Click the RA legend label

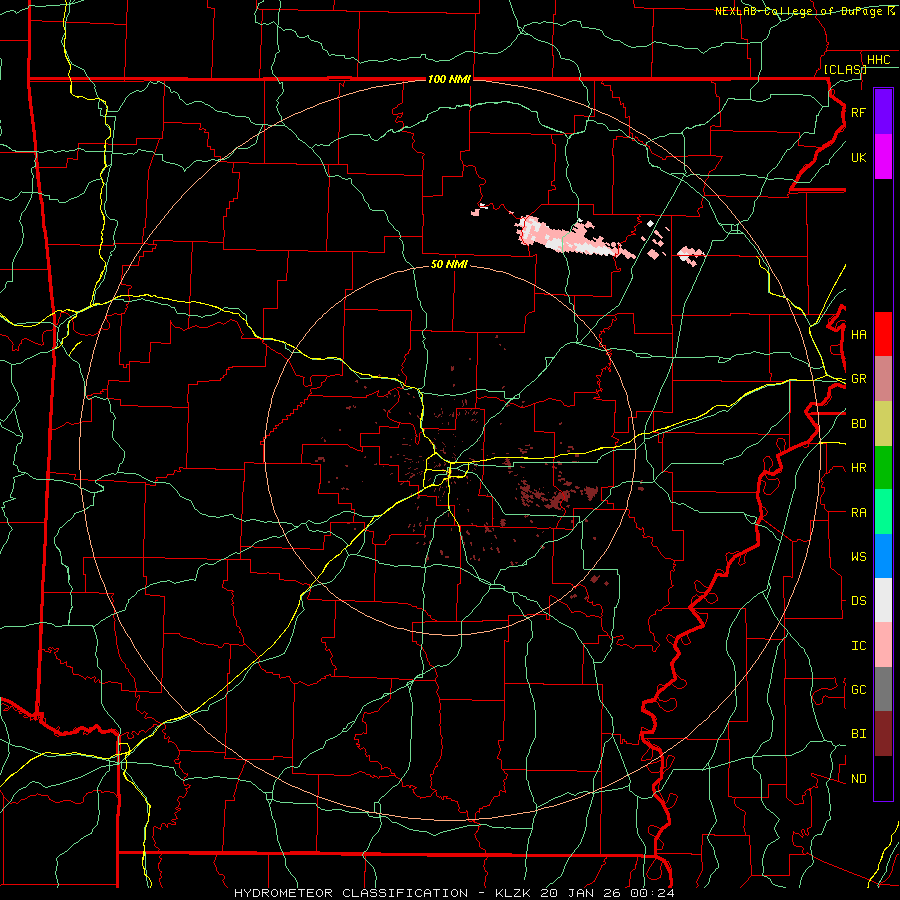click(858, 512)
